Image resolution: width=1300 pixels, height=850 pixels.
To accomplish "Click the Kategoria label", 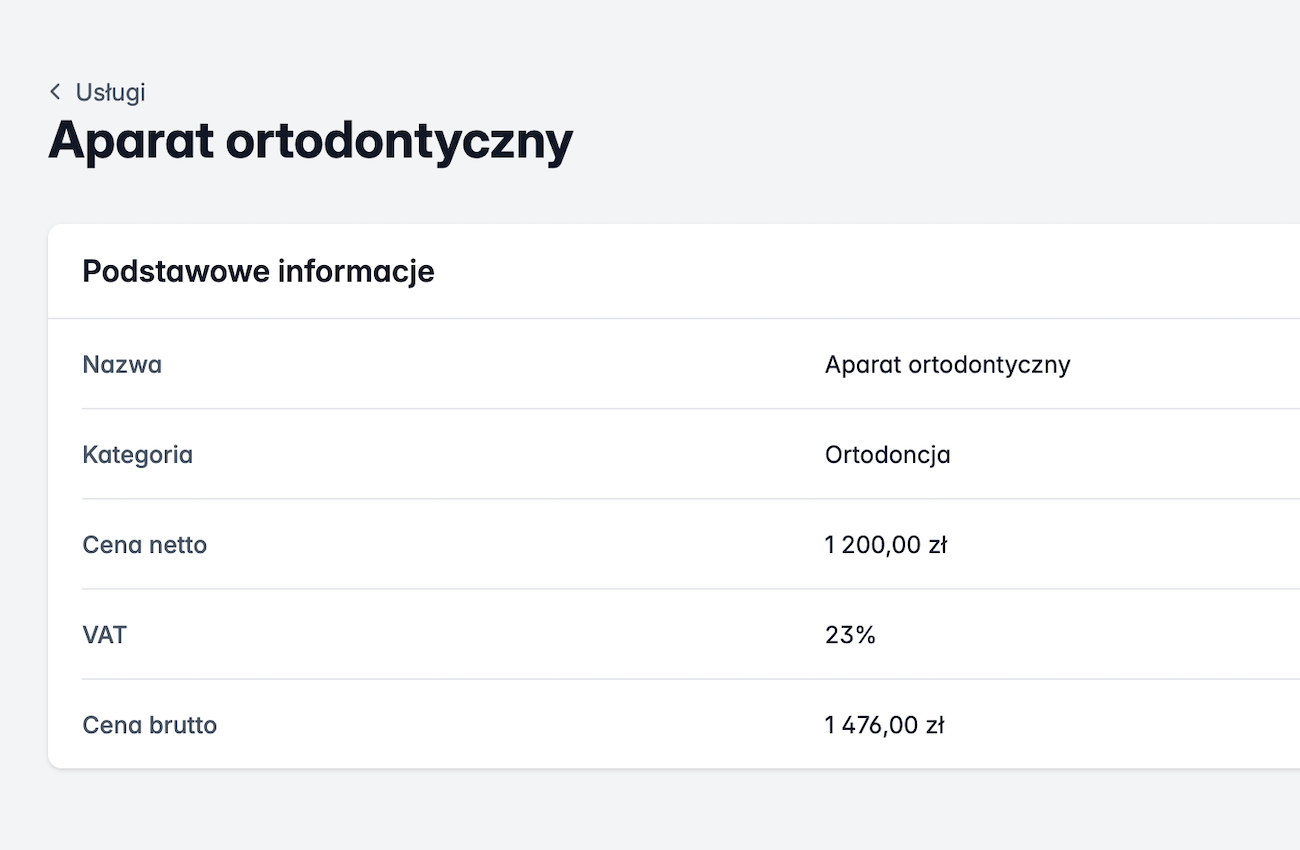I will pyautogui.click(x=137, y=454).
